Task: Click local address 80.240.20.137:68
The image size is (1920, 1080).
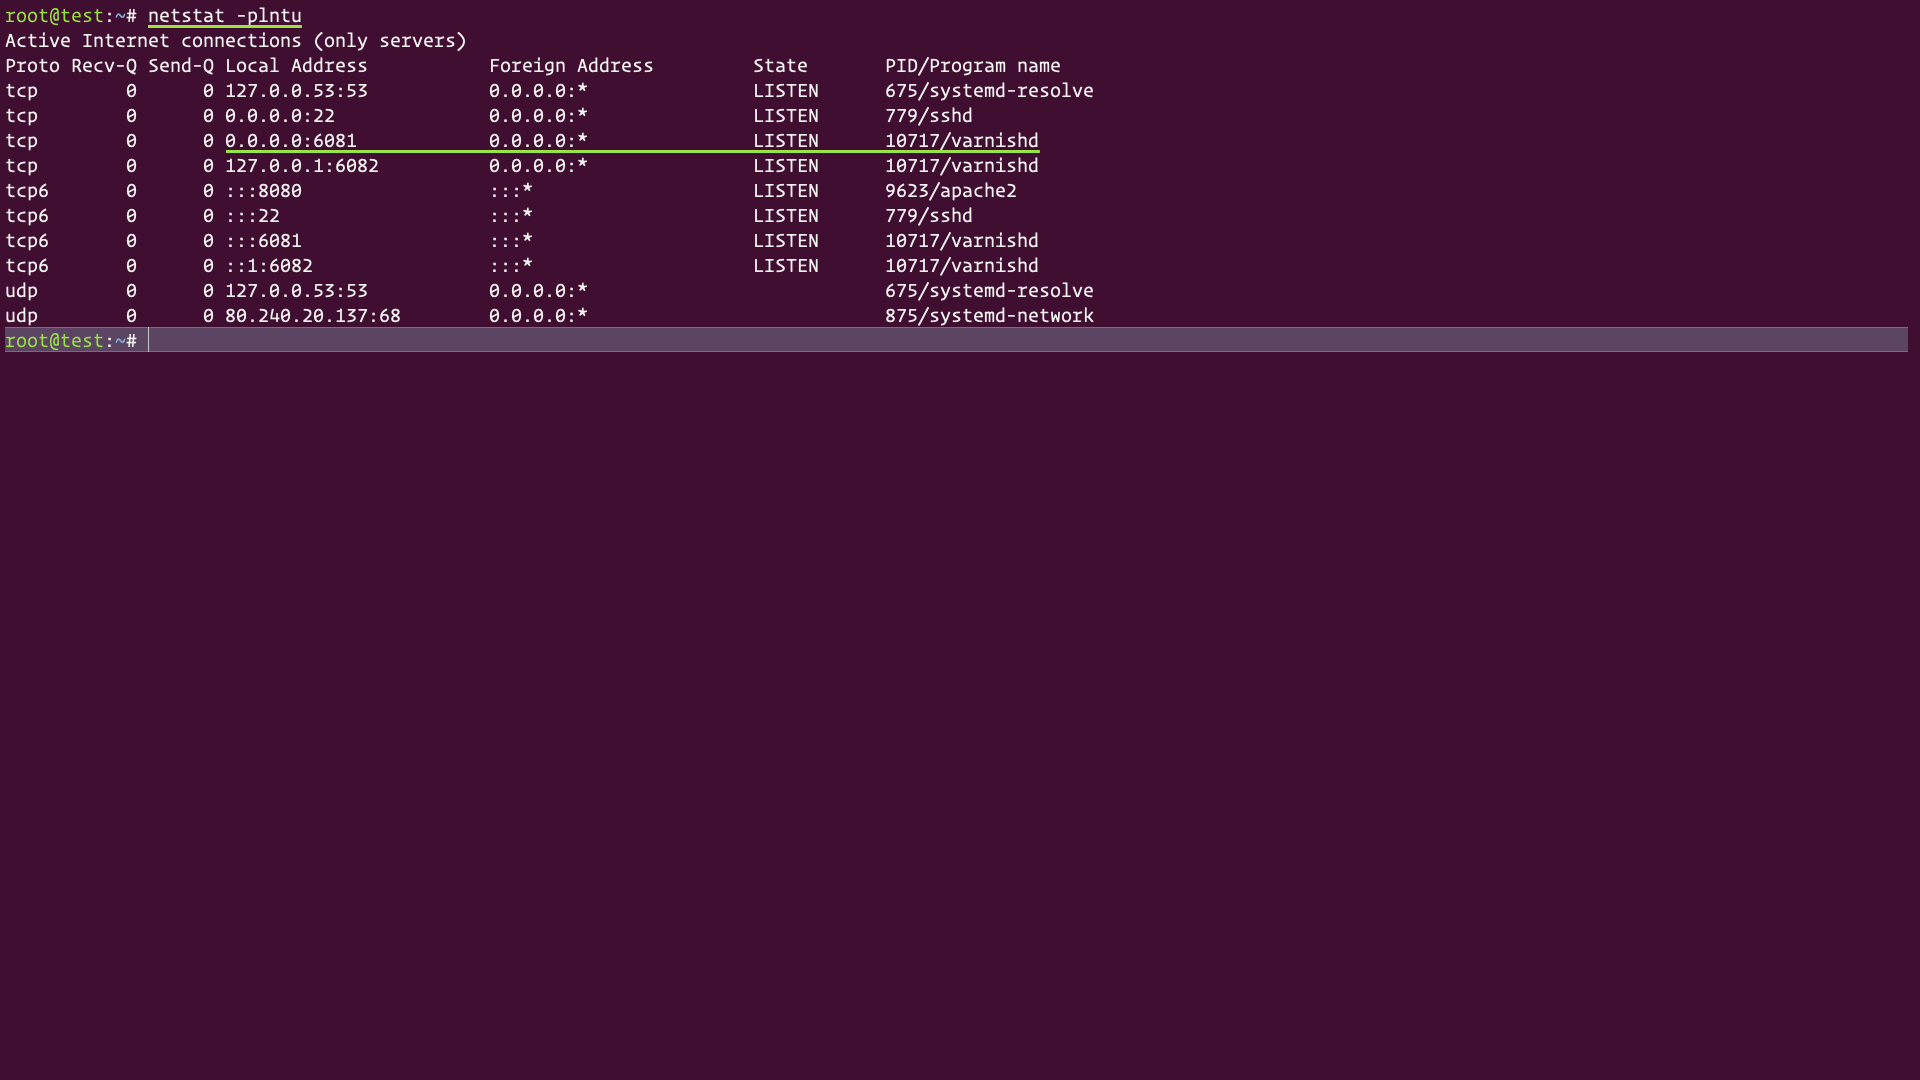Action: [313, 316]
